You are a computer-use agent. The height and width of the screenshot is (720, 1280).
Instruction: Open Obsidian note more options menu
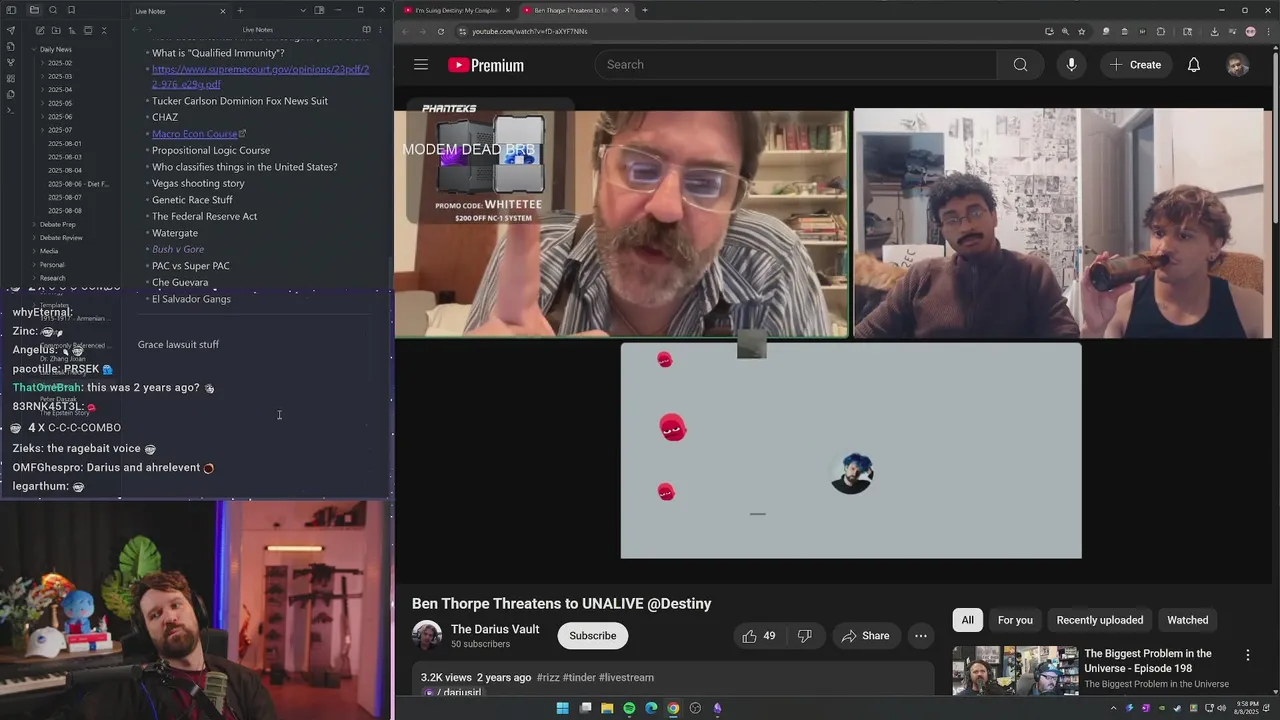[380, 30]
